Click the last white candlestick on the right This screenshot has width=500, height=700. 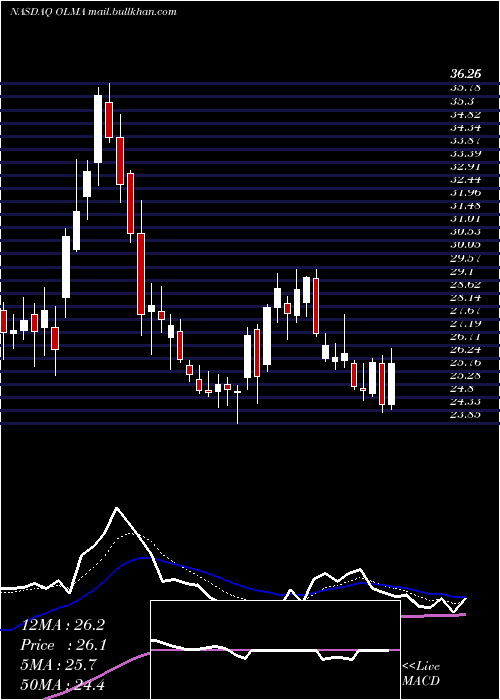(392, 384)
